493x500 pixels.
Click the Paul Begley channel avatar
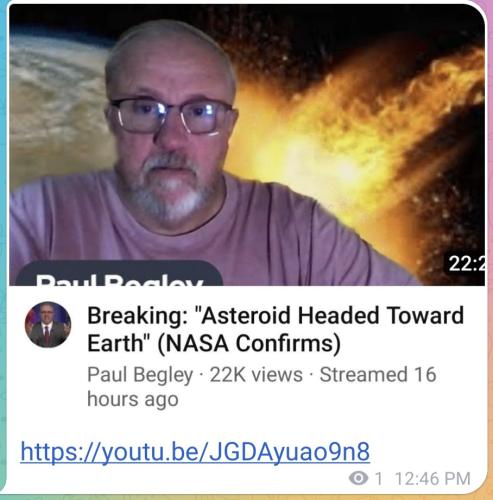[x=48, y=325]
